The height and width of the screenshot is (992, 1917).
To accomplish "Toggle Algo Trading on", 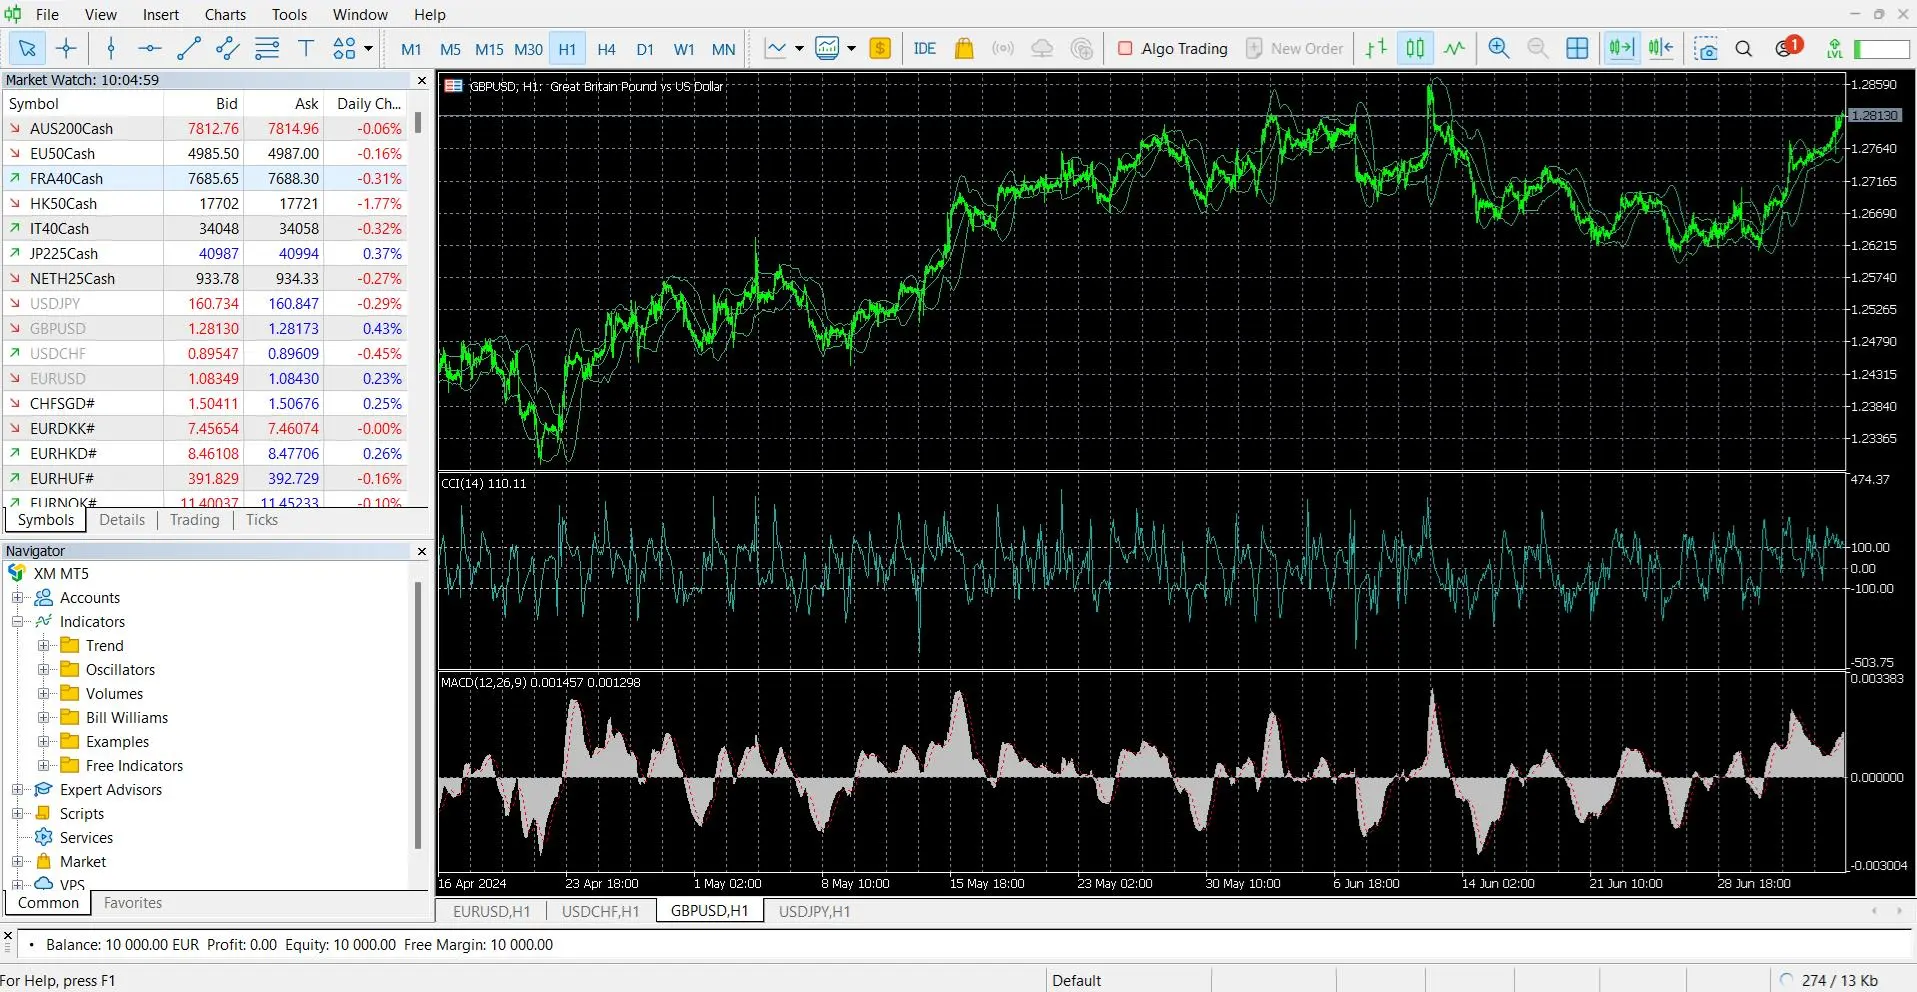I will (x=1172, y=48).
